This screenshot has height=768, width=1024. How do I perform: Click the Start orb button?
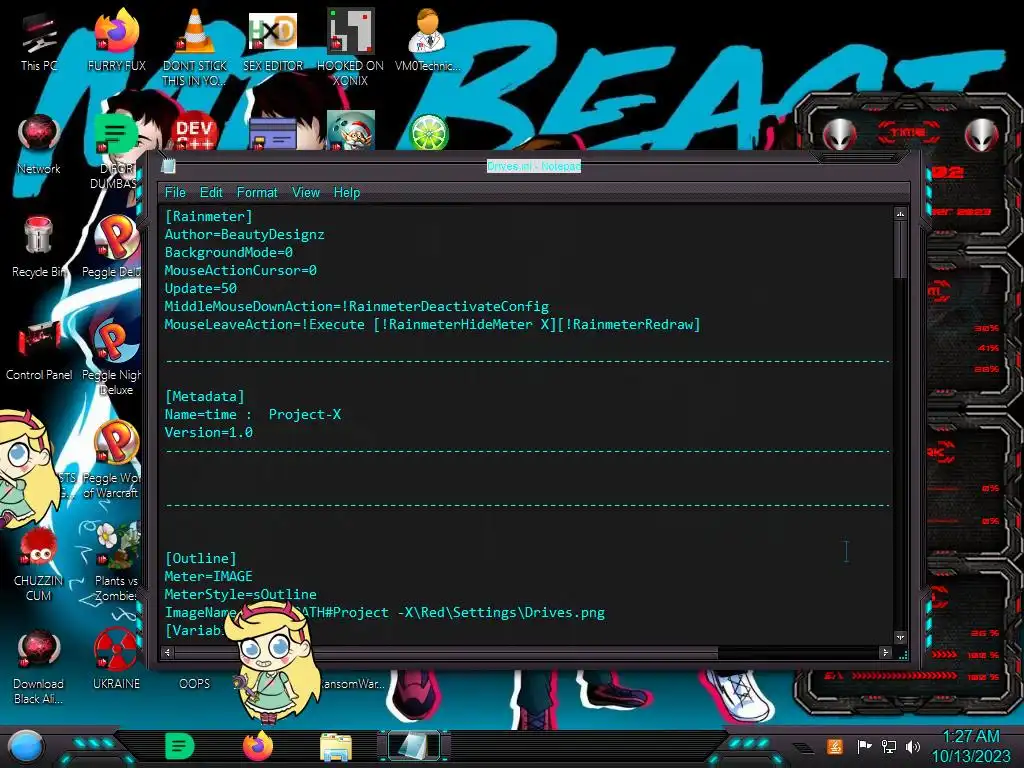[x=26, y=746]
